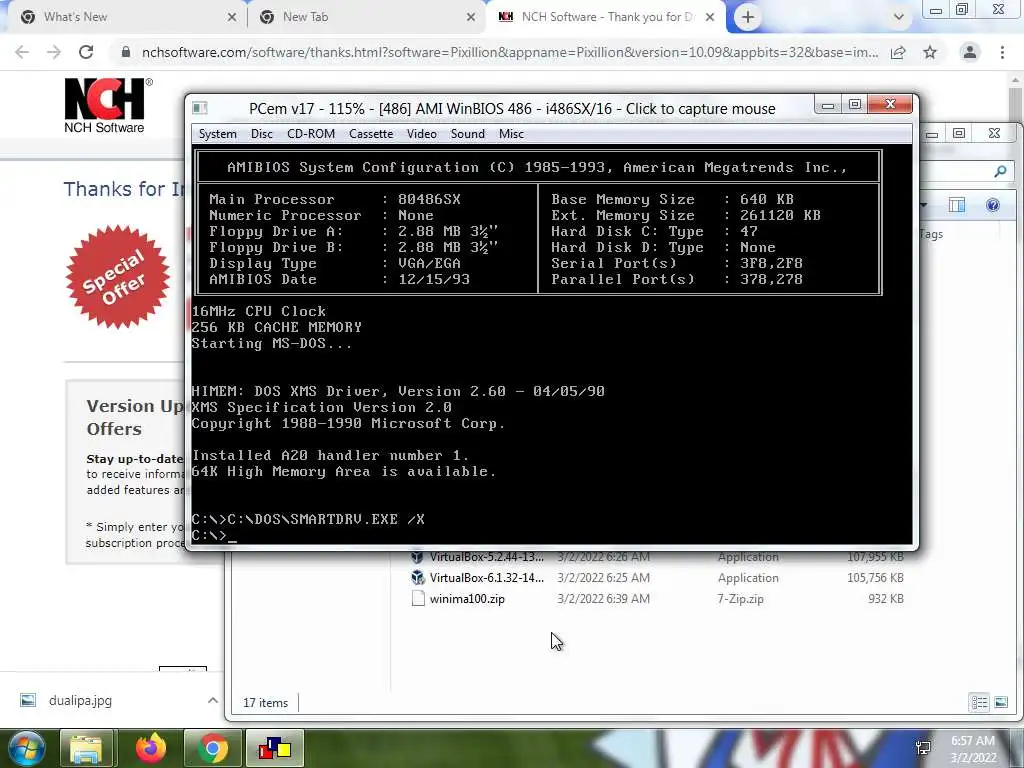This screenshot has height=768, width=1024.
Task: Click the VirtualBox-6.1.32 installer icon
Action: [x=418, y=578]
